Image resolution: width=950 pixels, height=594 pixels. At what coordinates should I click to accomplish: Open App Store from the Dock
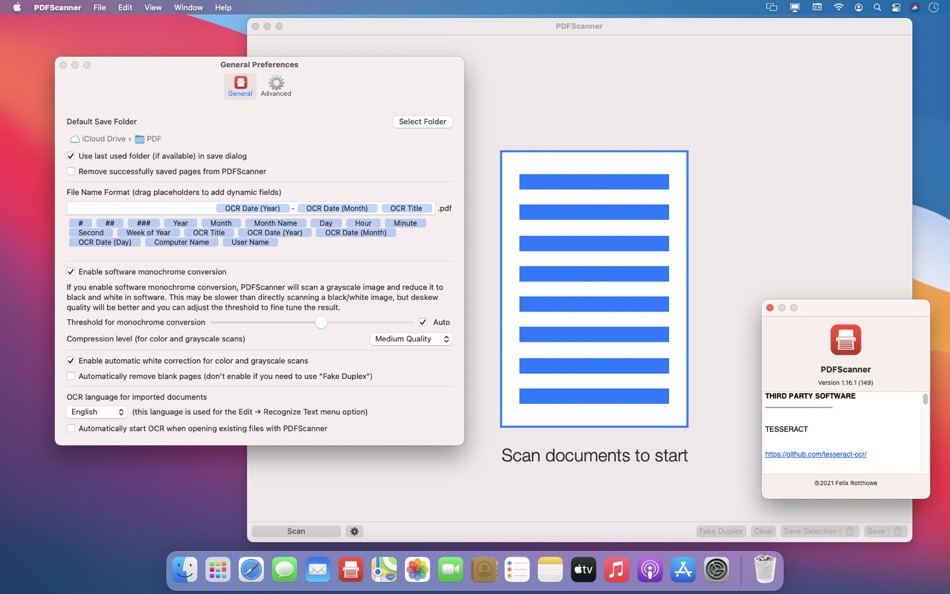[x=683, y=570]
